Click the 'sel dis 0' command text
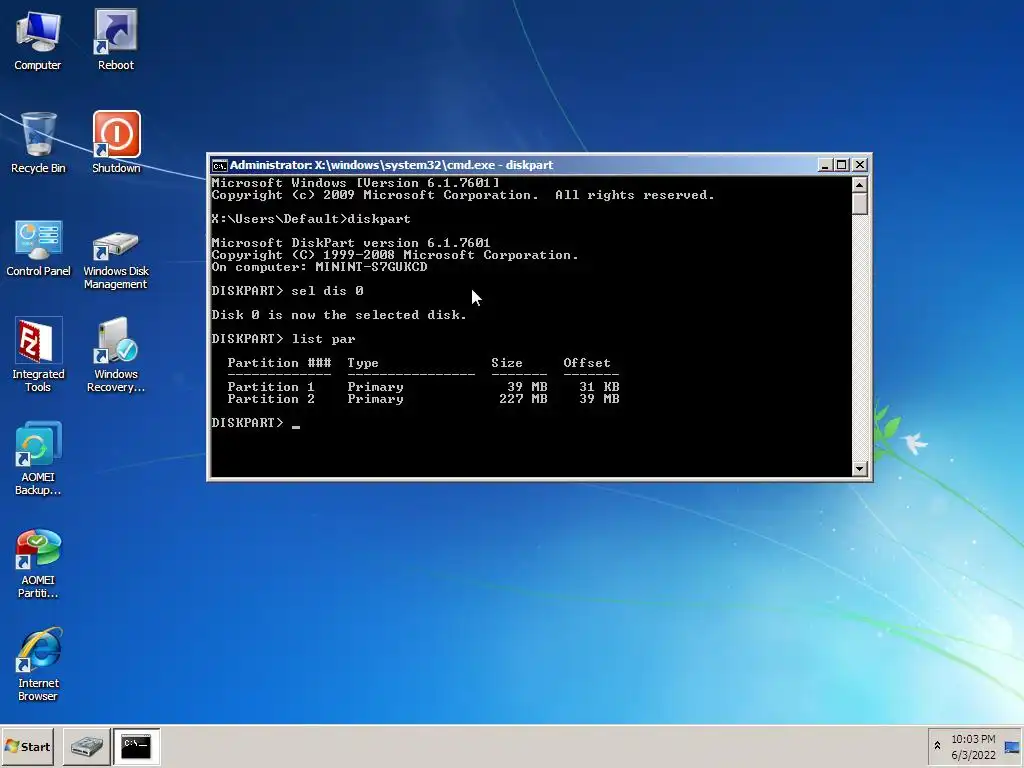Screen dimensions: 1024x768 pos(327,291)
